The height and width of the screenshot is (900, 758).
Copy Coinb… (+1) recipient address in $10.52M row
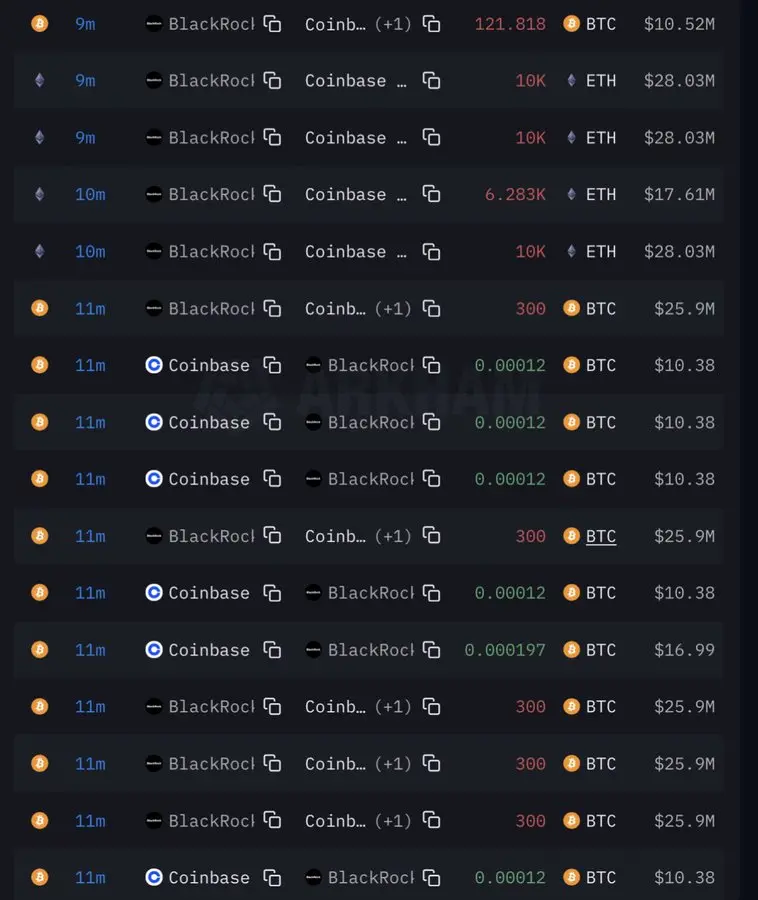pyautogui.click(x=432, y=24)
